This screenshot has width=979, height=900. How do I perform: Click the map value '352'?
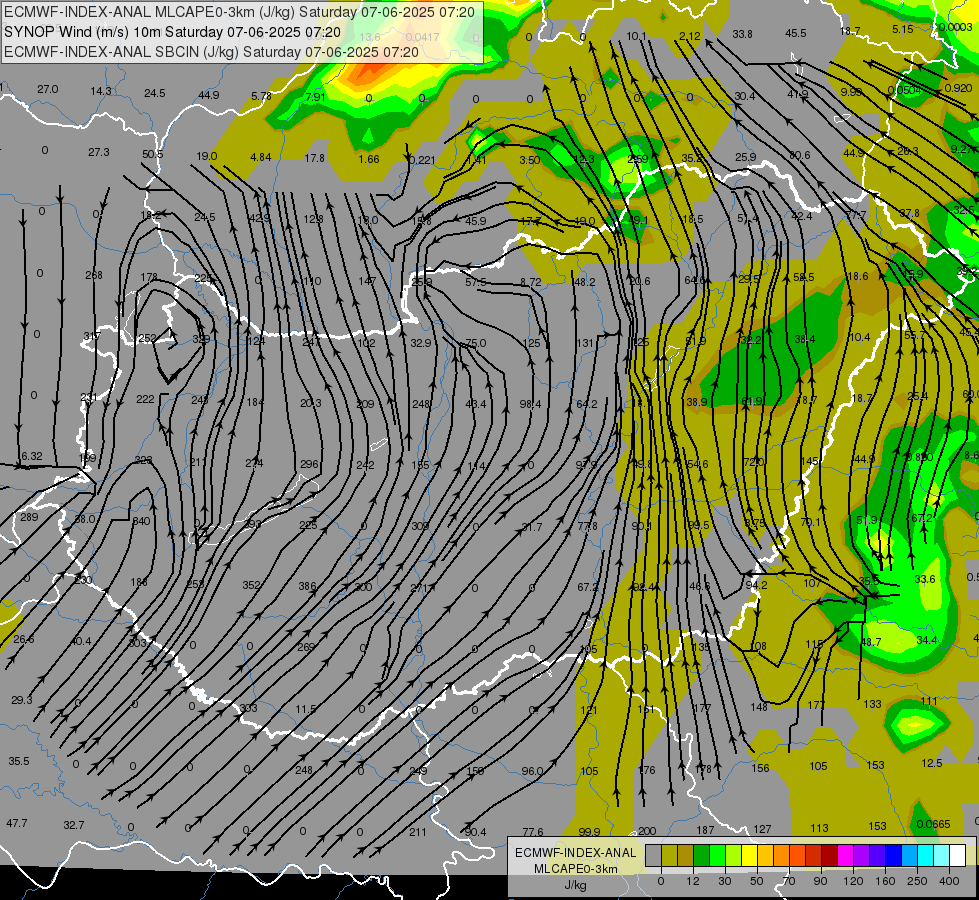click(x=251, y=585)
